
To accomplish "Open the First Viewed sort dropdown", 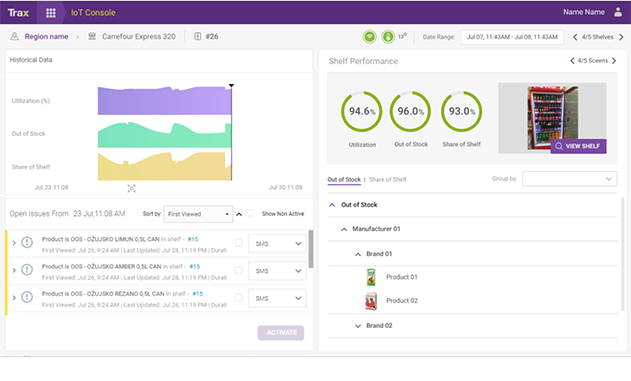I will 198,214.
